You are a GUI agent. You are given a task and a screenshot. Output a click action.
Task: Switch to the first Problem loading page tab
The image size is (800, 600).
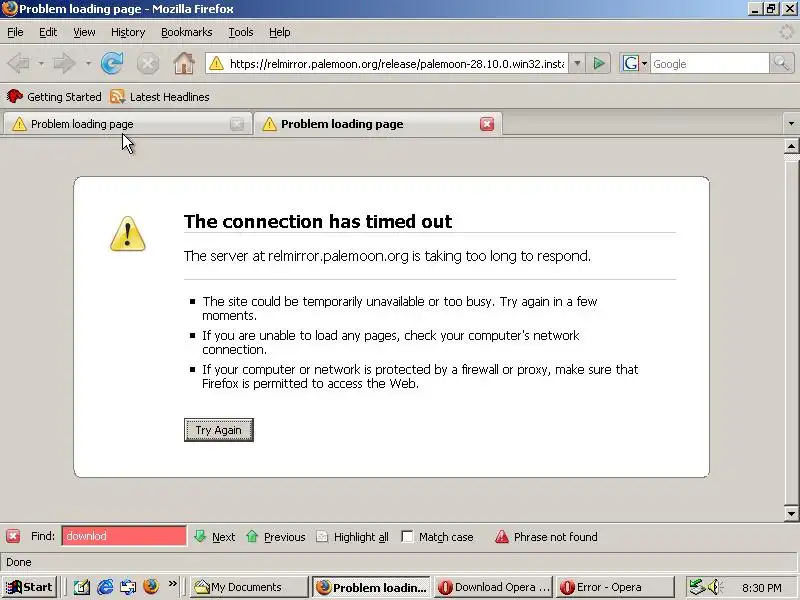pyautogui.click(x=128, y=124)
